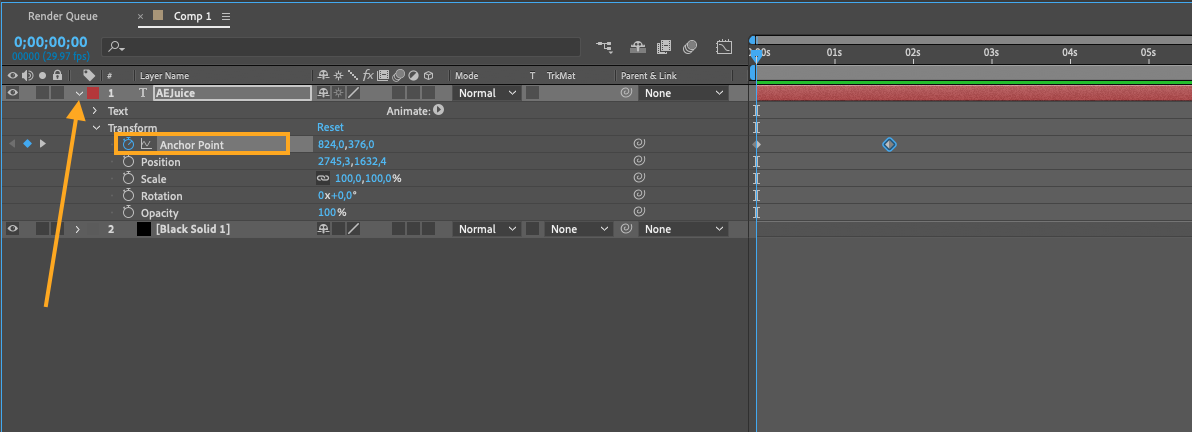Click the Position property pick whip

pos(640,161)
